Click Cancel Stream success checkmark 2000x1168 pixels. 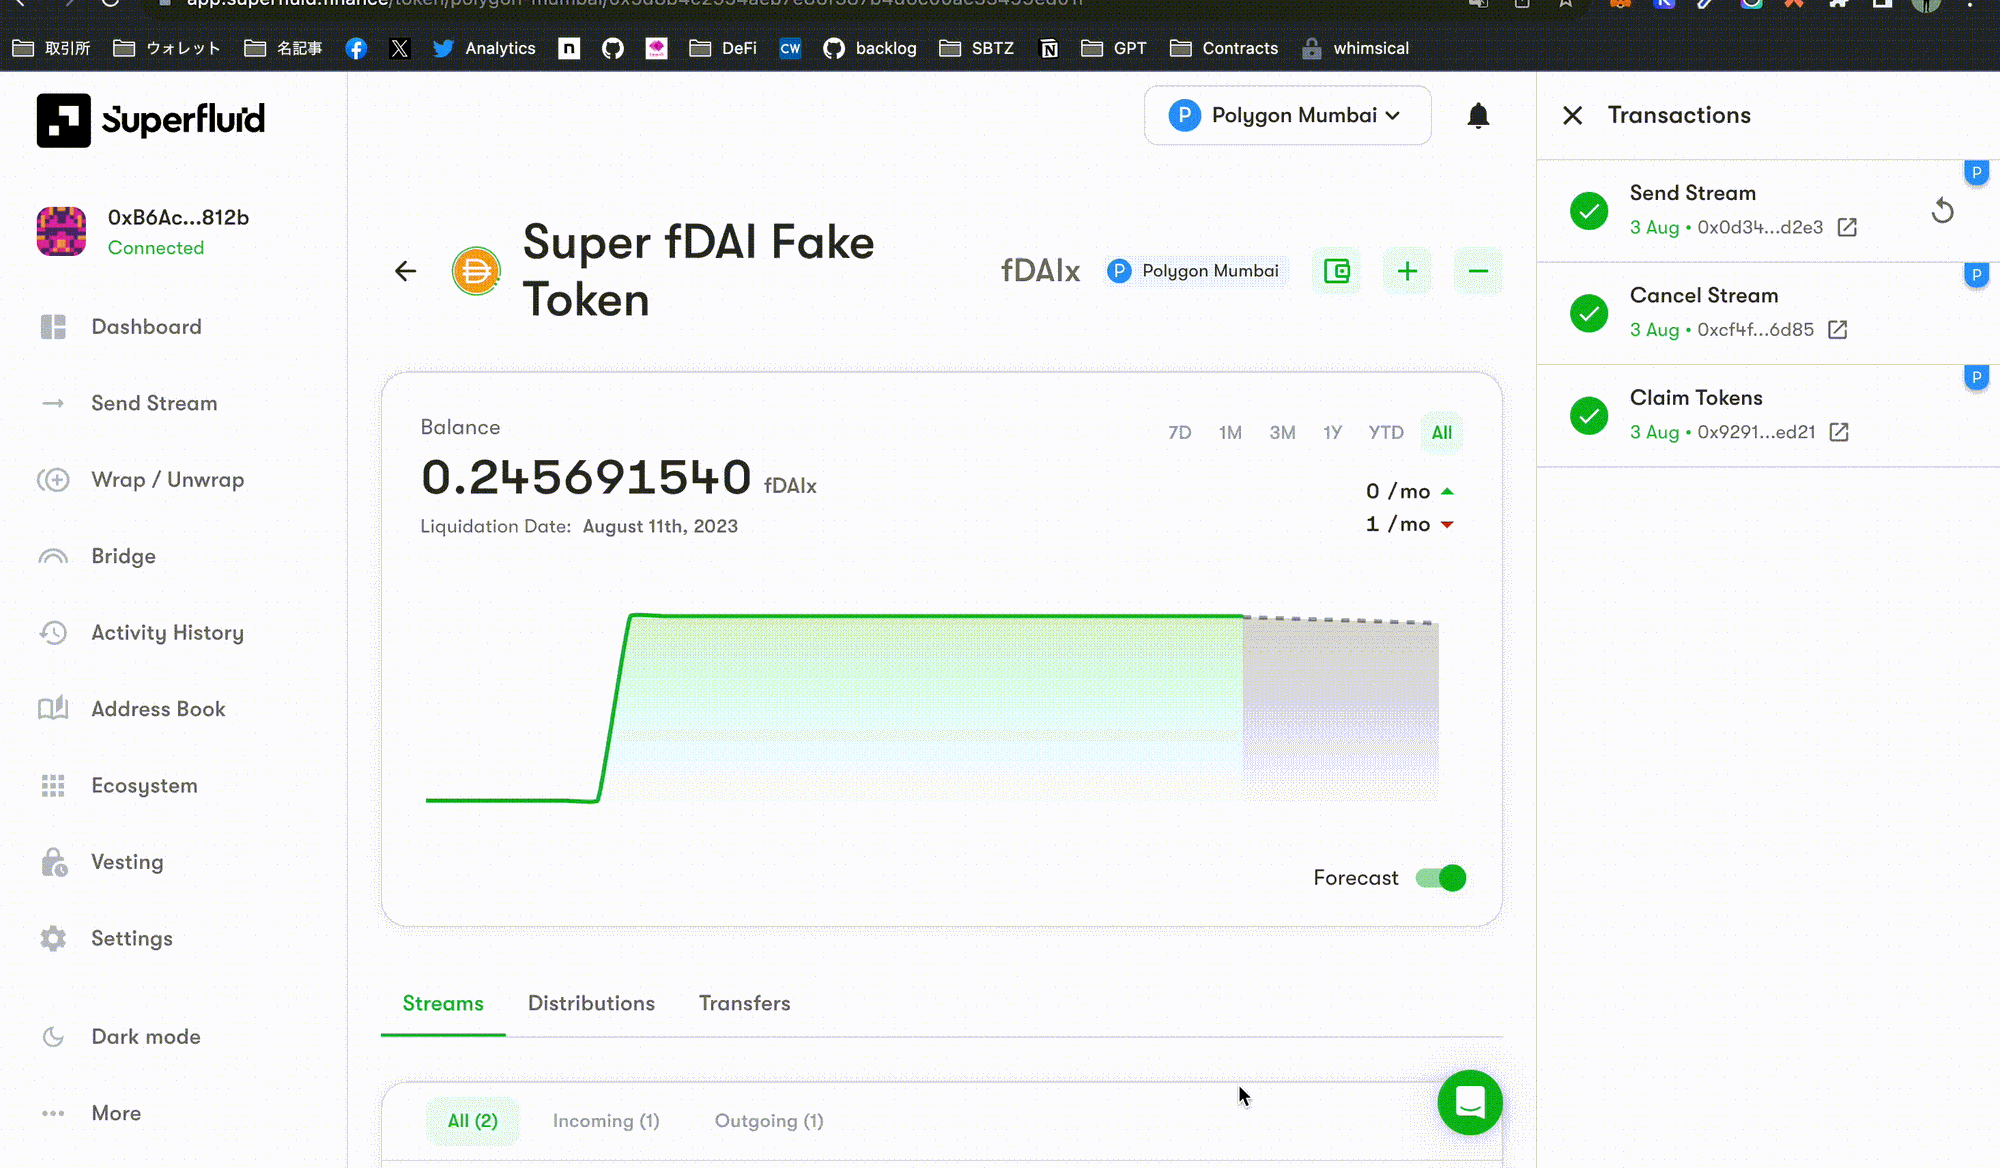tap(1589, 314)
